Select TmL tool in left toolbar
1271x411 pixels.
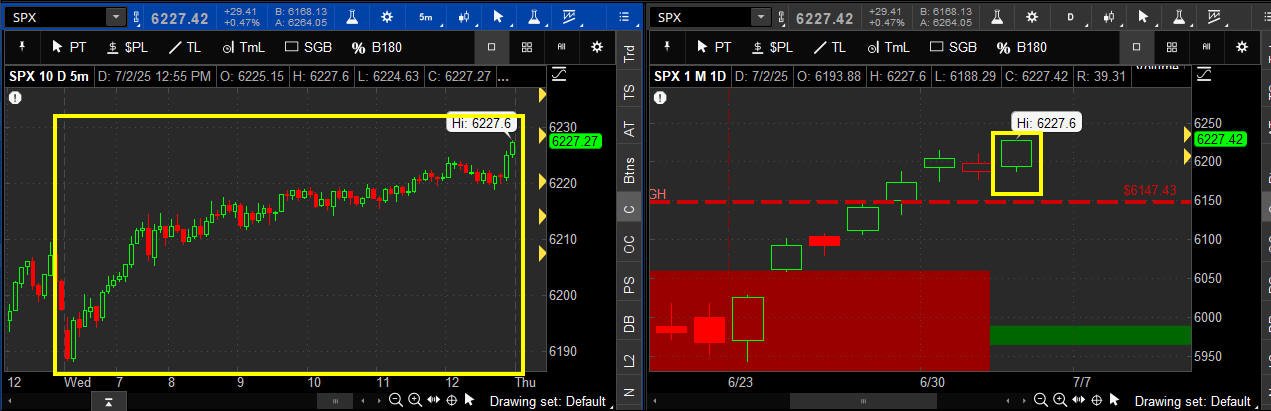click(x=243, y=47)
